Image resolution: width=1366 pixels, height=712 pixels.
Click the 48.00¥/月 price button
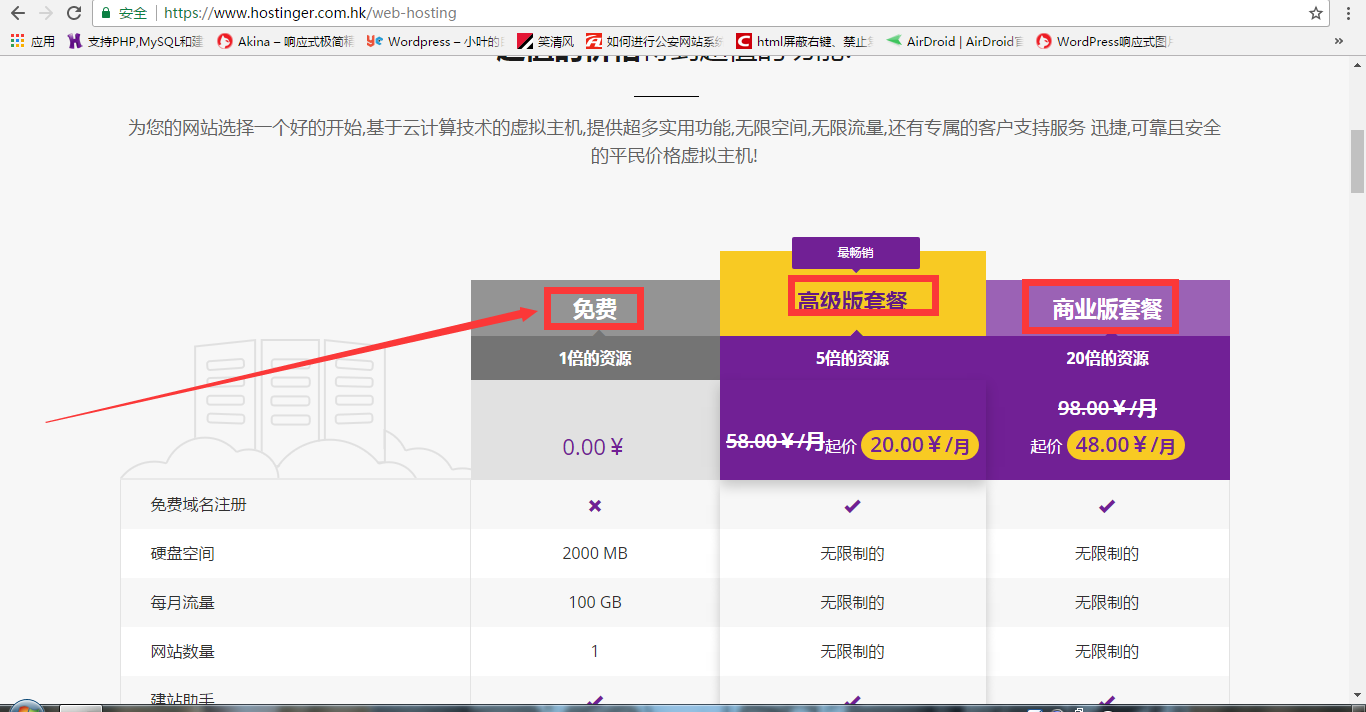tap(1126, 444)
